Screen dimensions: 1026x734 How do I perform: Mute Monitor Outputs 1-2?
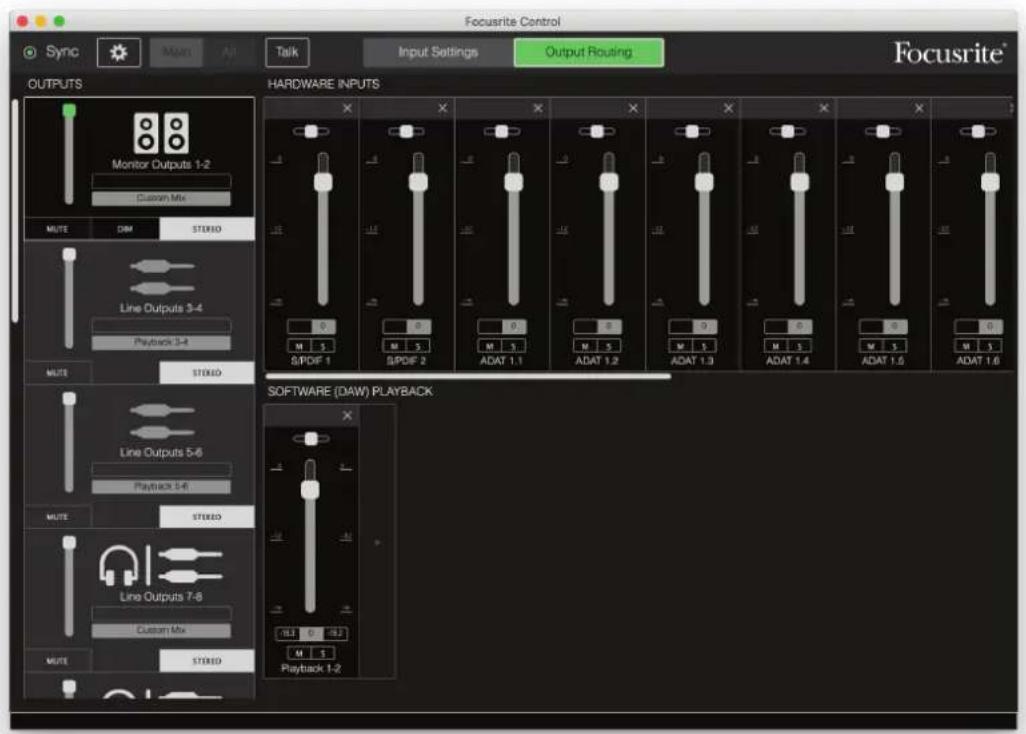(x=58, y=229)
